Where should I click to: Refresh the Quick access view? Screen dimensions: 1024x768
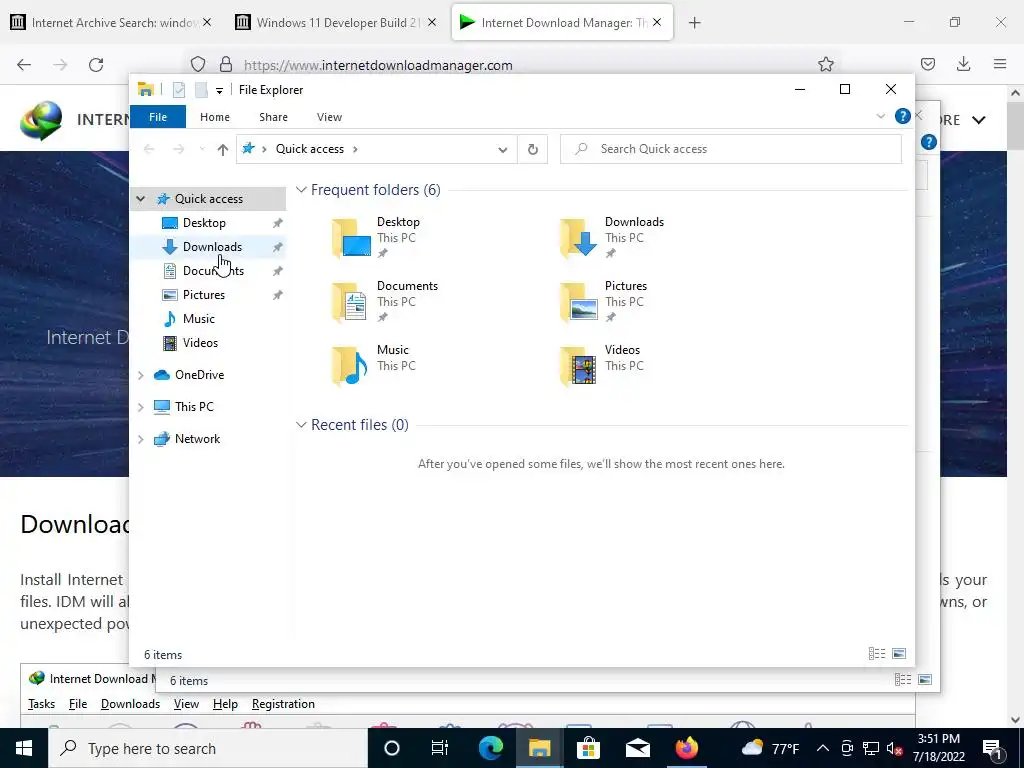tap(533, 149)
